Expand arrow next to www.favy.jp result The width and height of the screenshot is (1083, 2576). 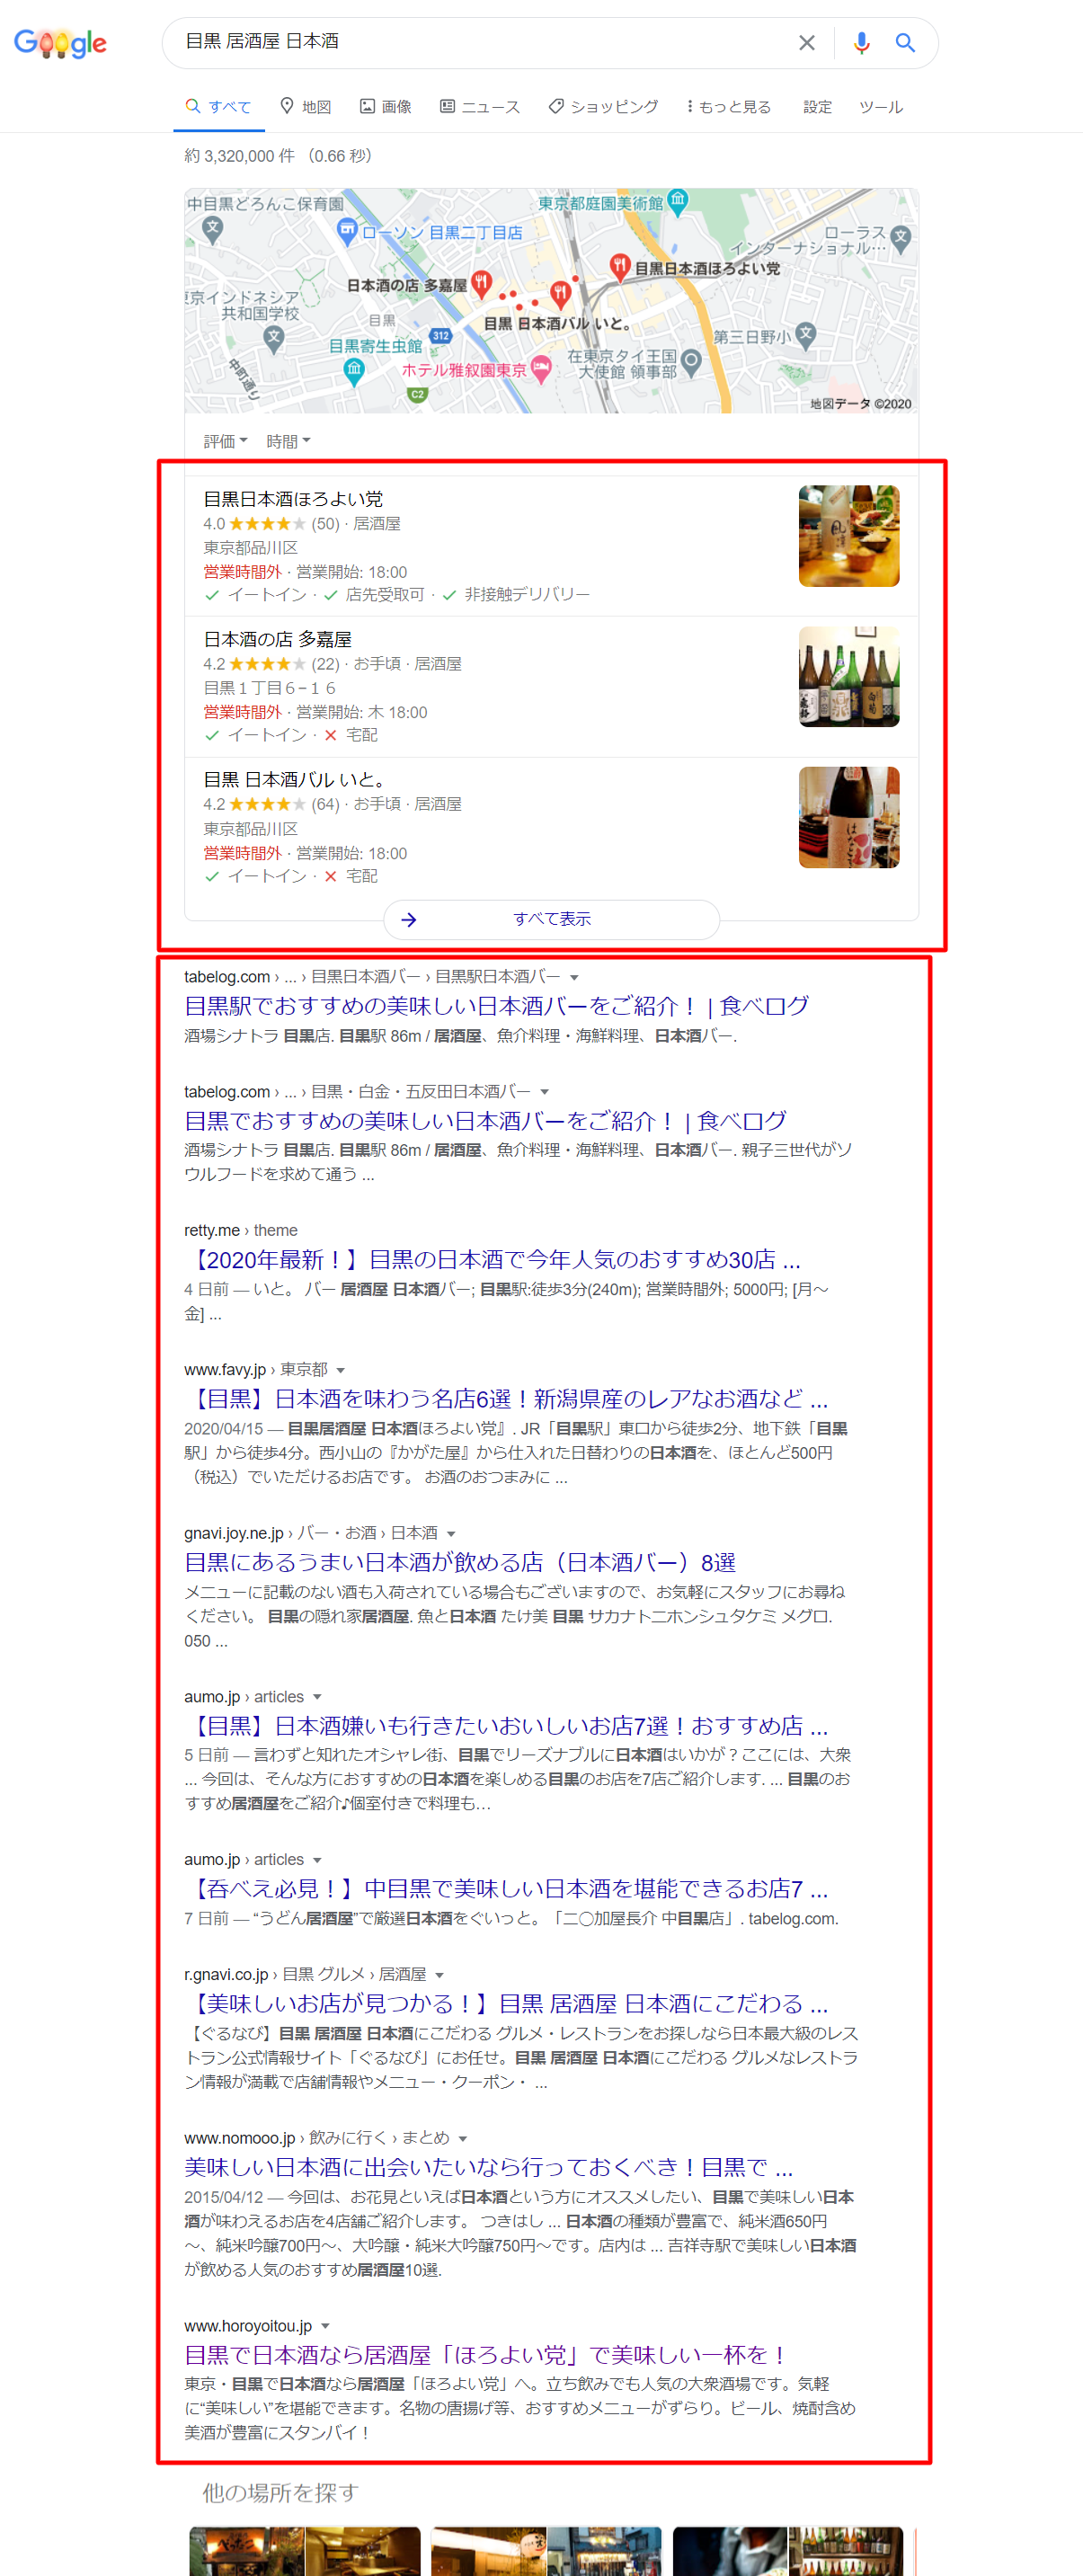(341, 1370)
